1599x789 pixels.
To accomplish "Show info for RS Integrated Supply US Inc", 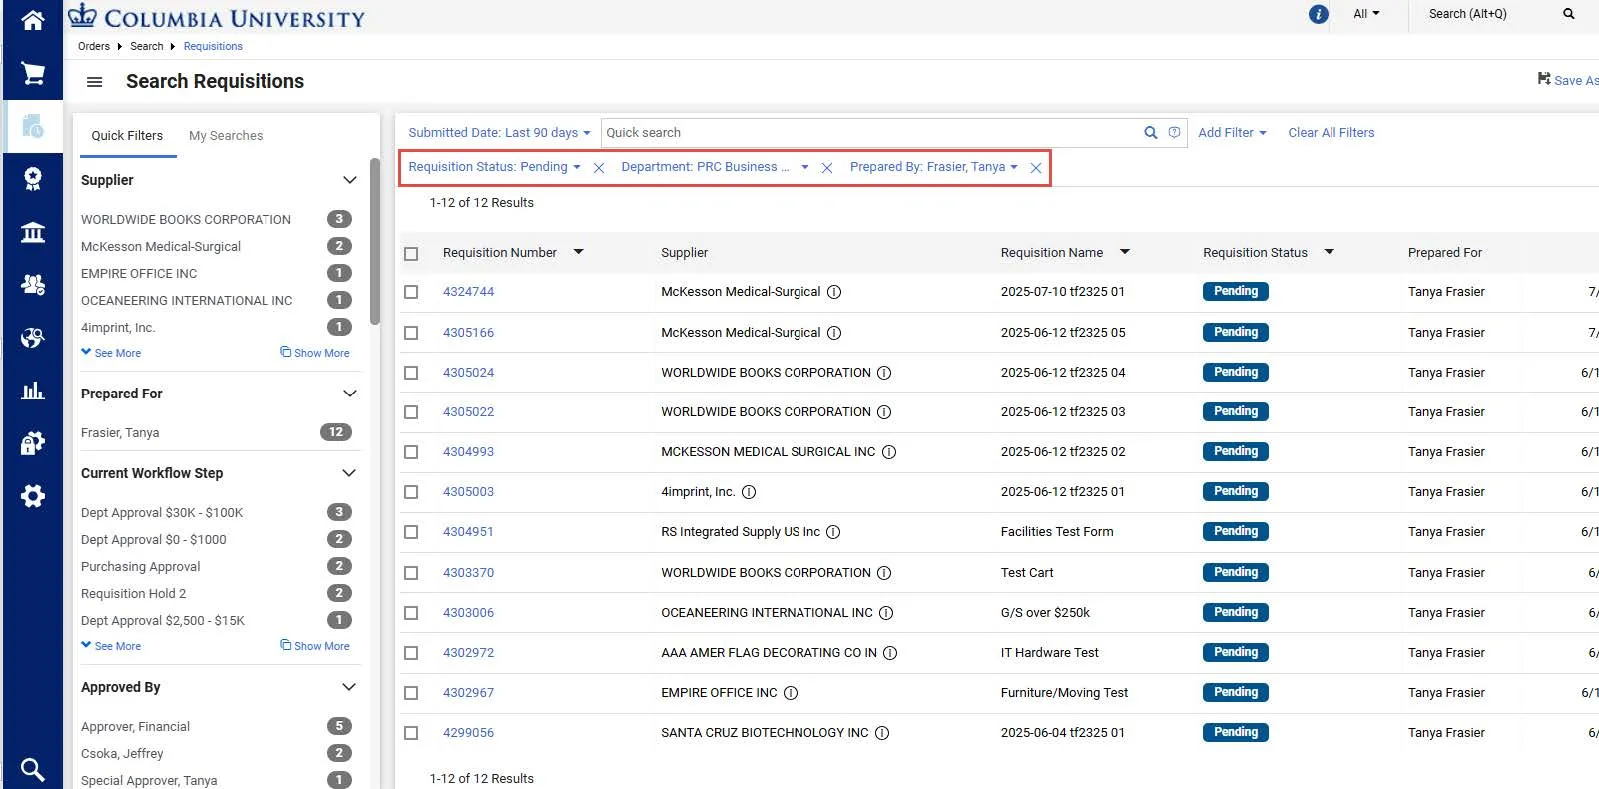I will click(x=833, y=532).
